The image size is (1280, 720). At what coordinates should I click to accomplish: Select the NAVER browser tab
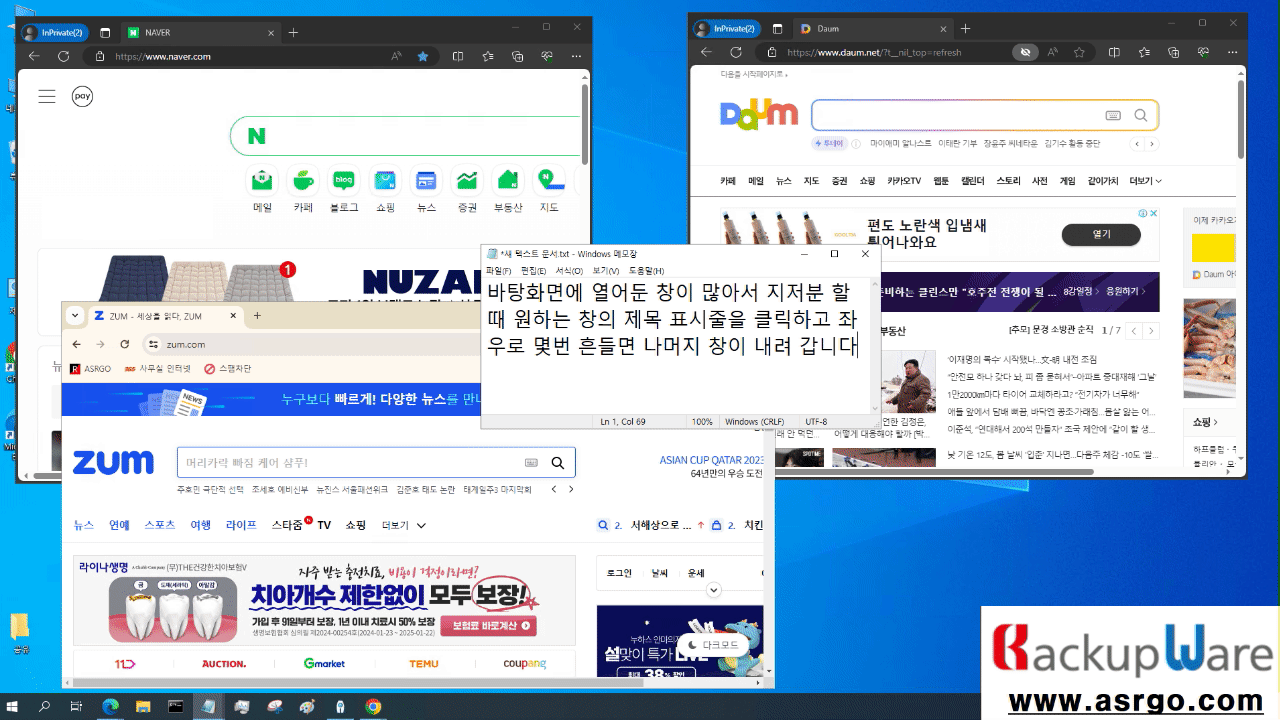199,32
